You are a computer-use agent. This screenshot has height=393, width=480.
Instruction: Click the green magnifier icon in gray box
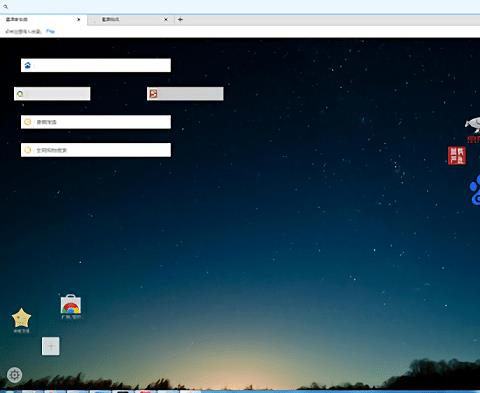click(20, 94)
